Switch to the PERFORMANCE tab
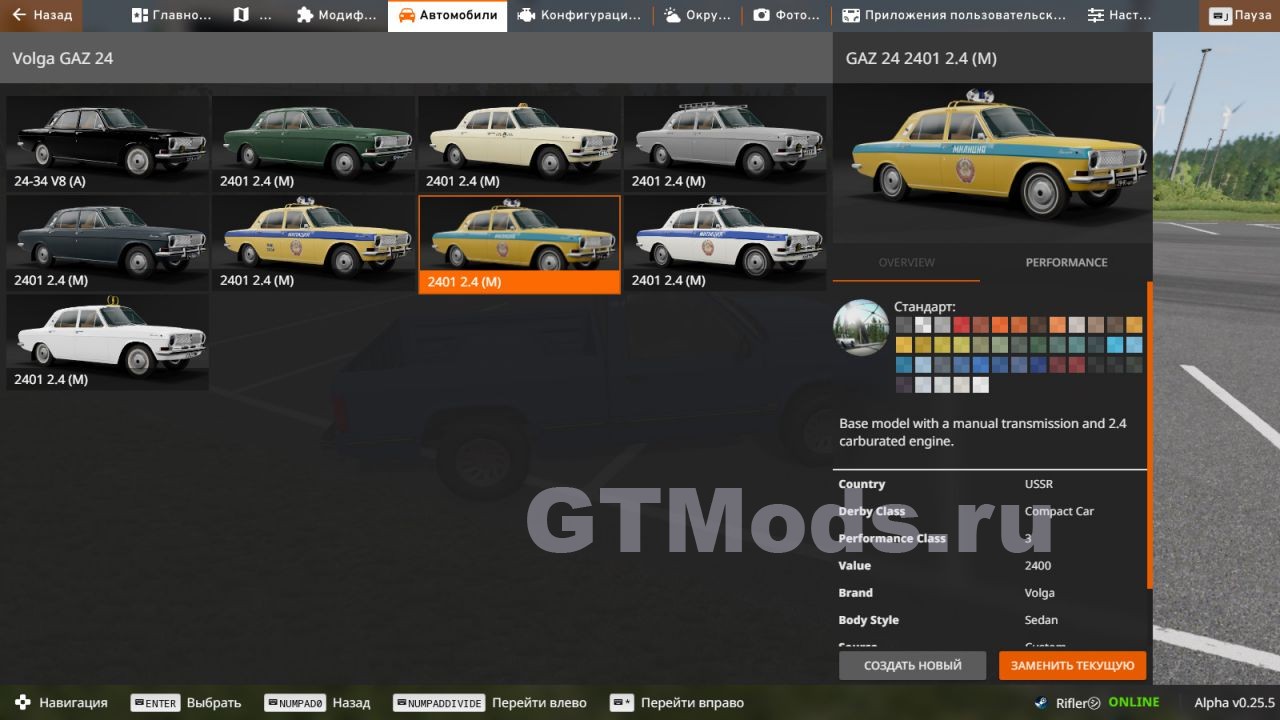1280x720 pixels. [1066, 262]
